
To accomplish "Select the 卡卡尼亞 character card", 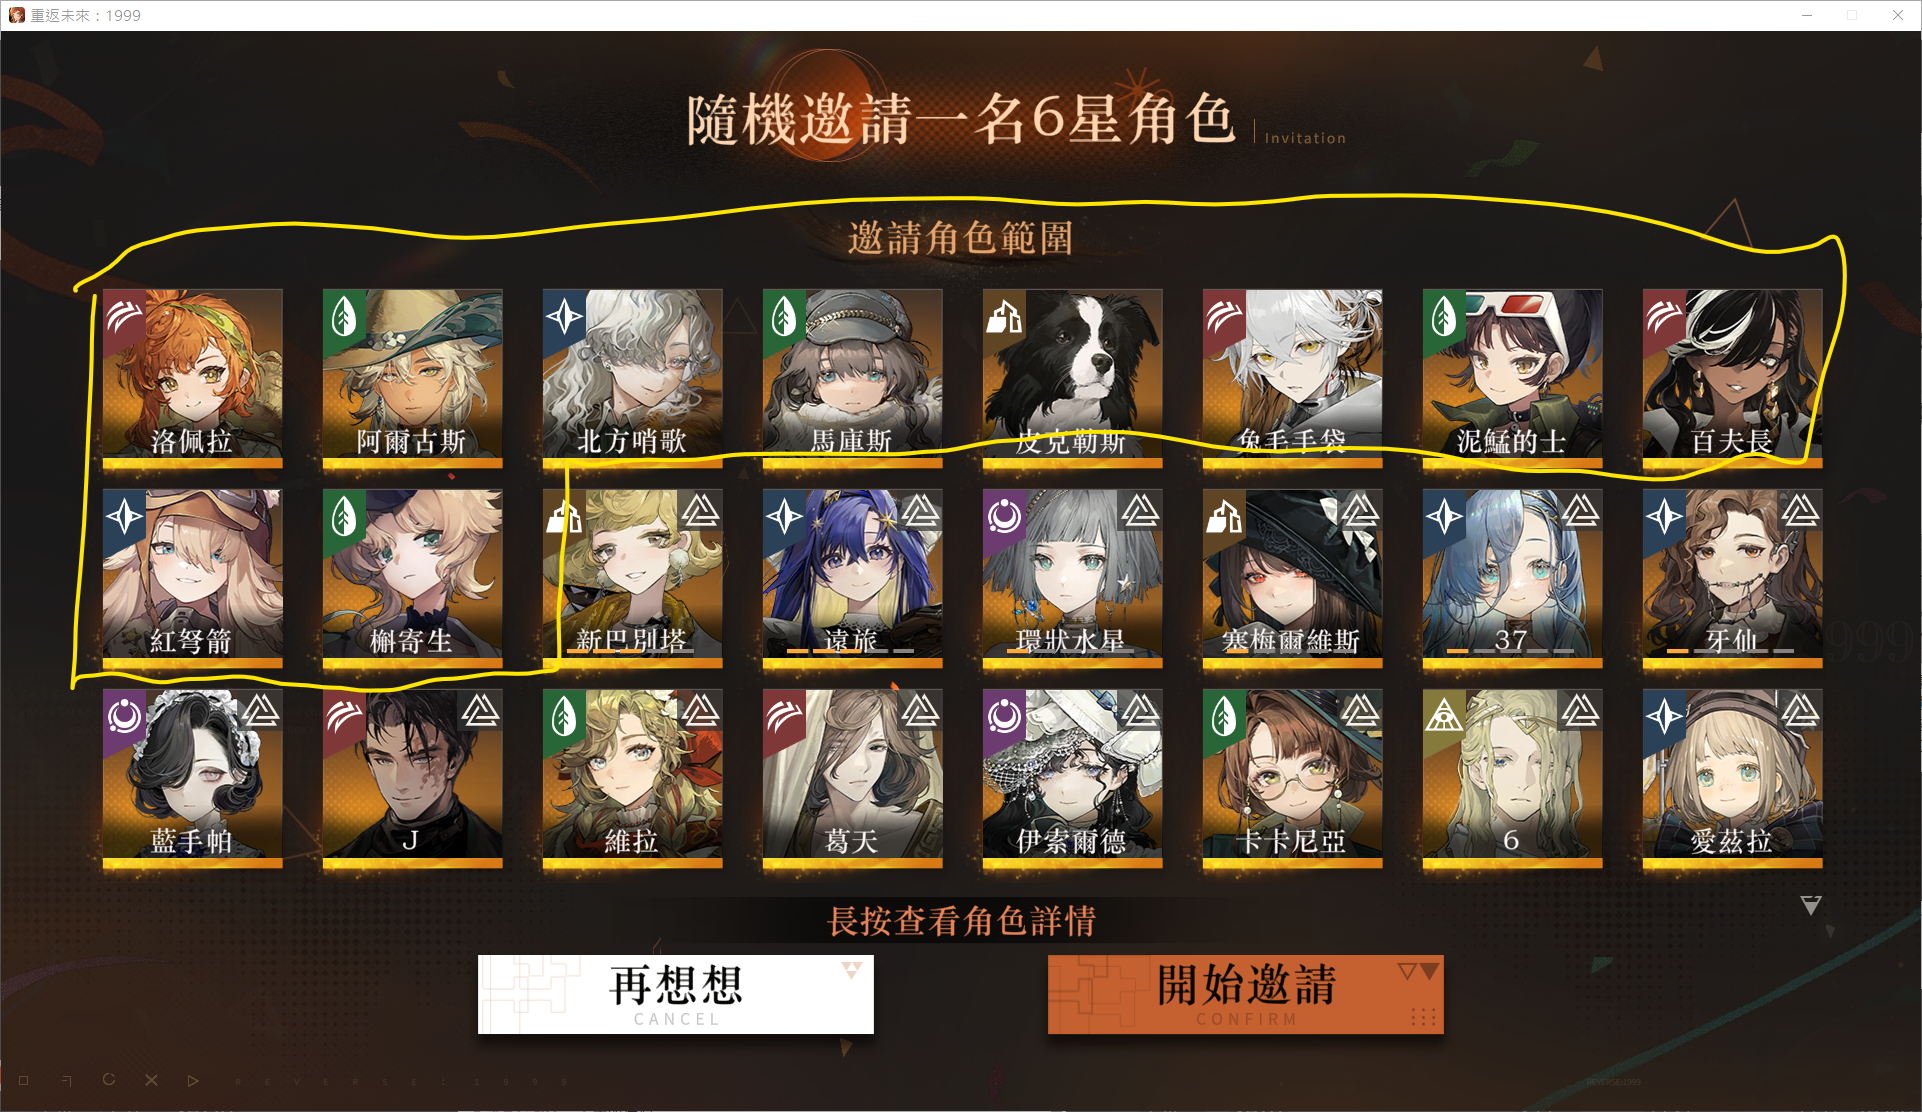I will (x=1292, y=778).
